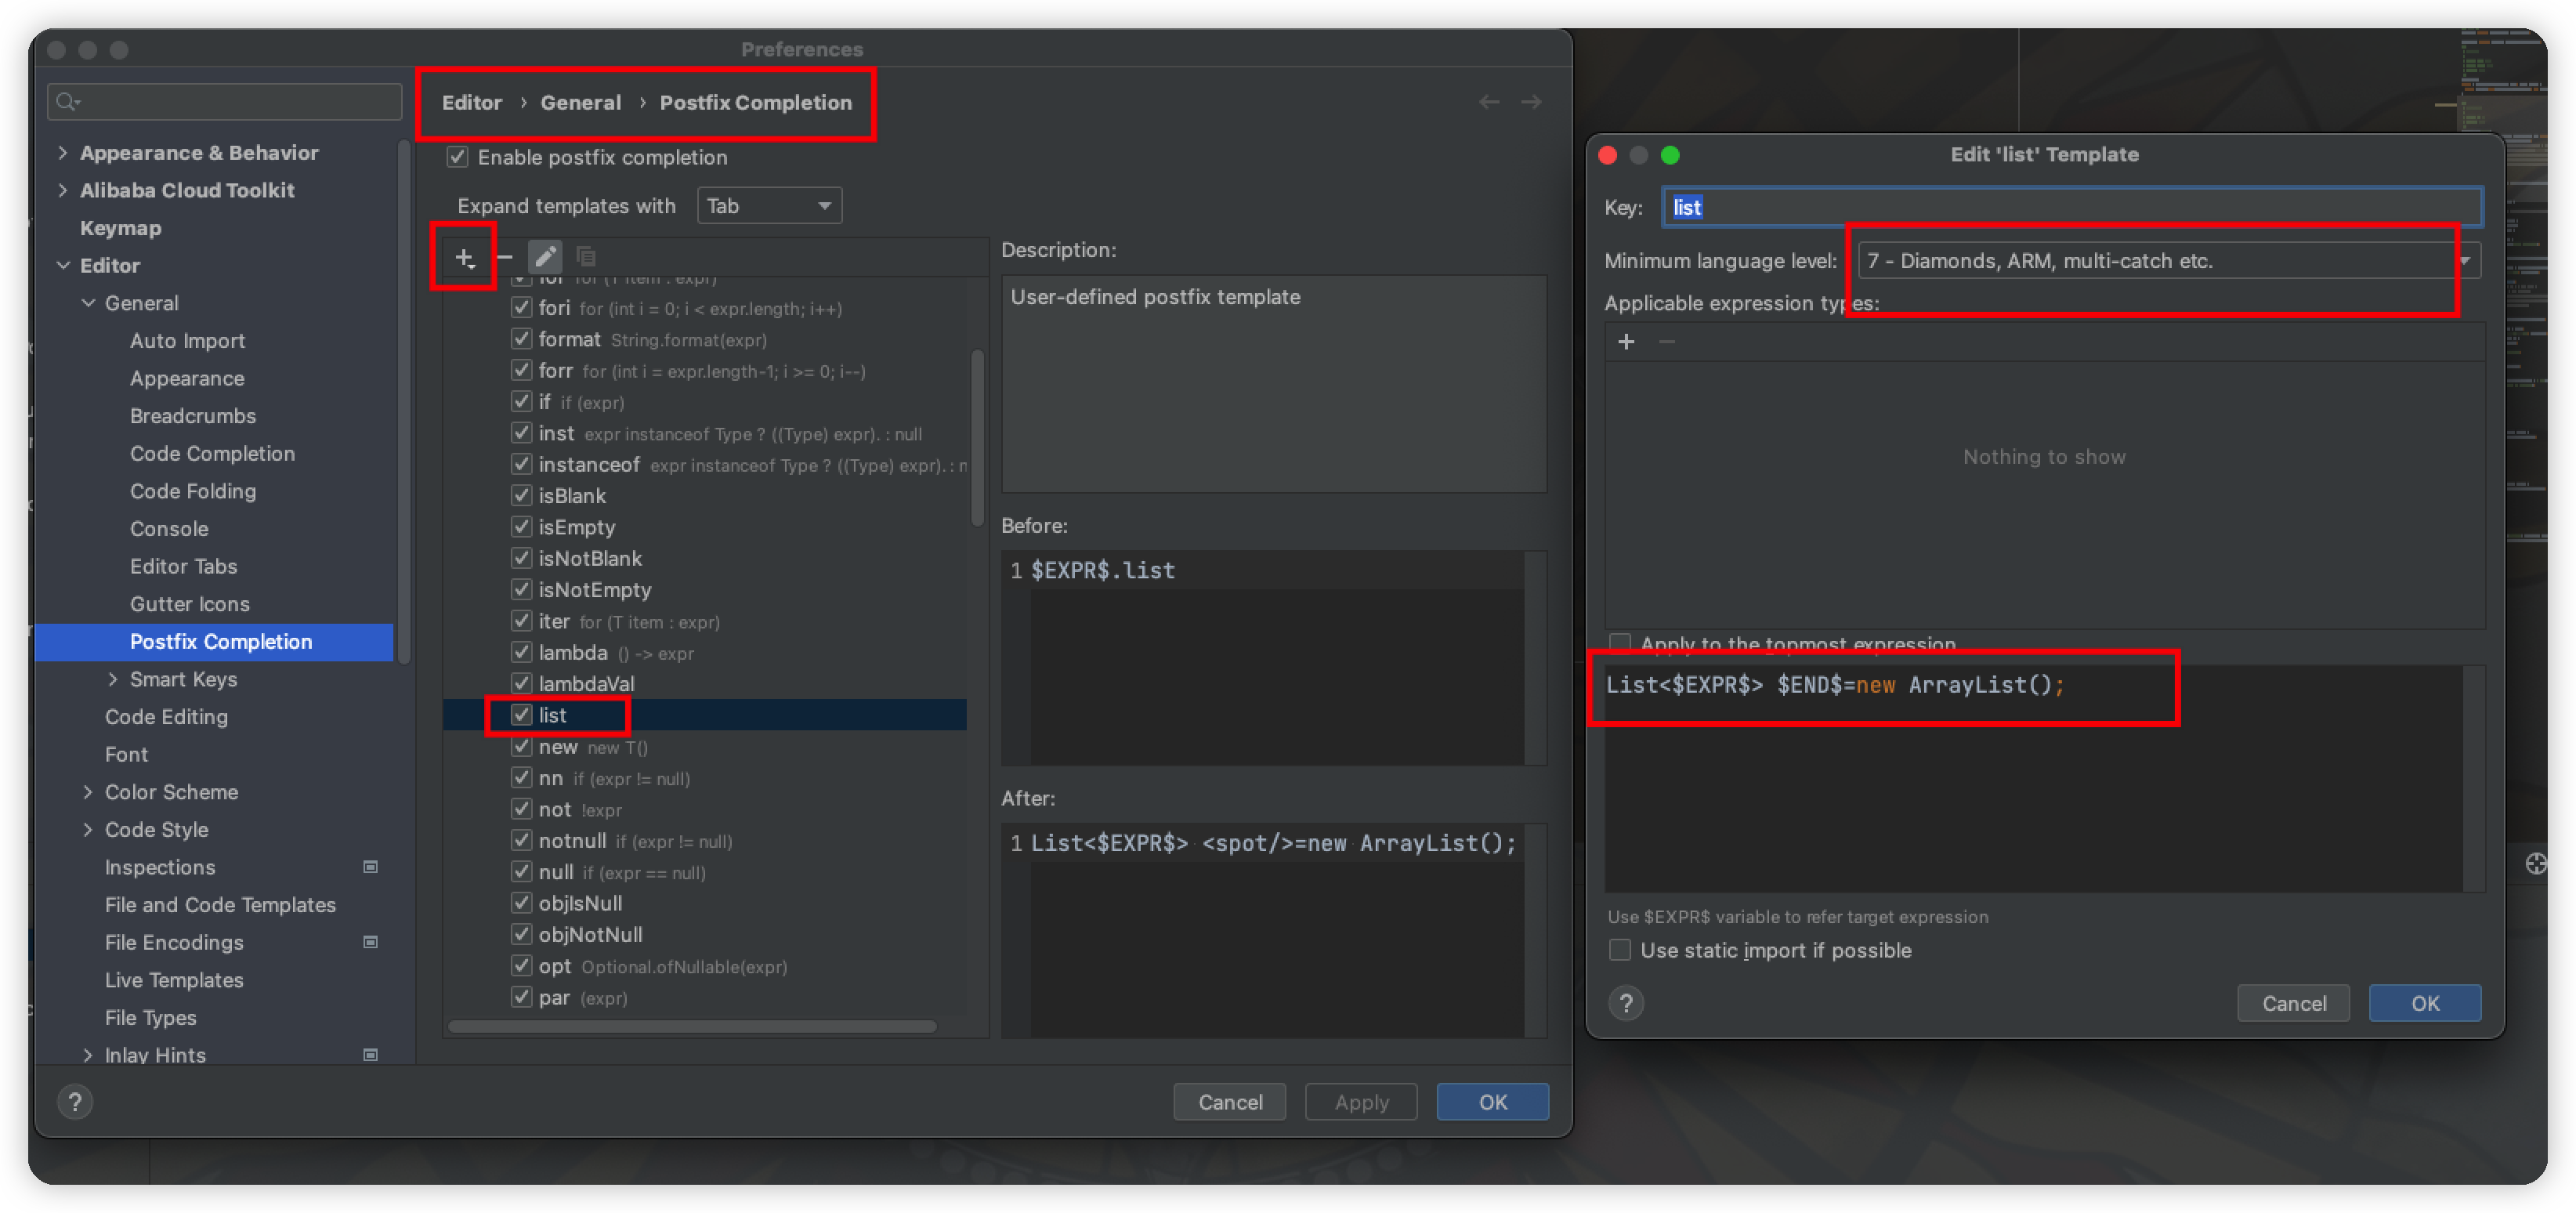Click OK in Preferences dialog
Image resolution: width=2576 pixels, height=1213 pixels.
point(1492,1102)
